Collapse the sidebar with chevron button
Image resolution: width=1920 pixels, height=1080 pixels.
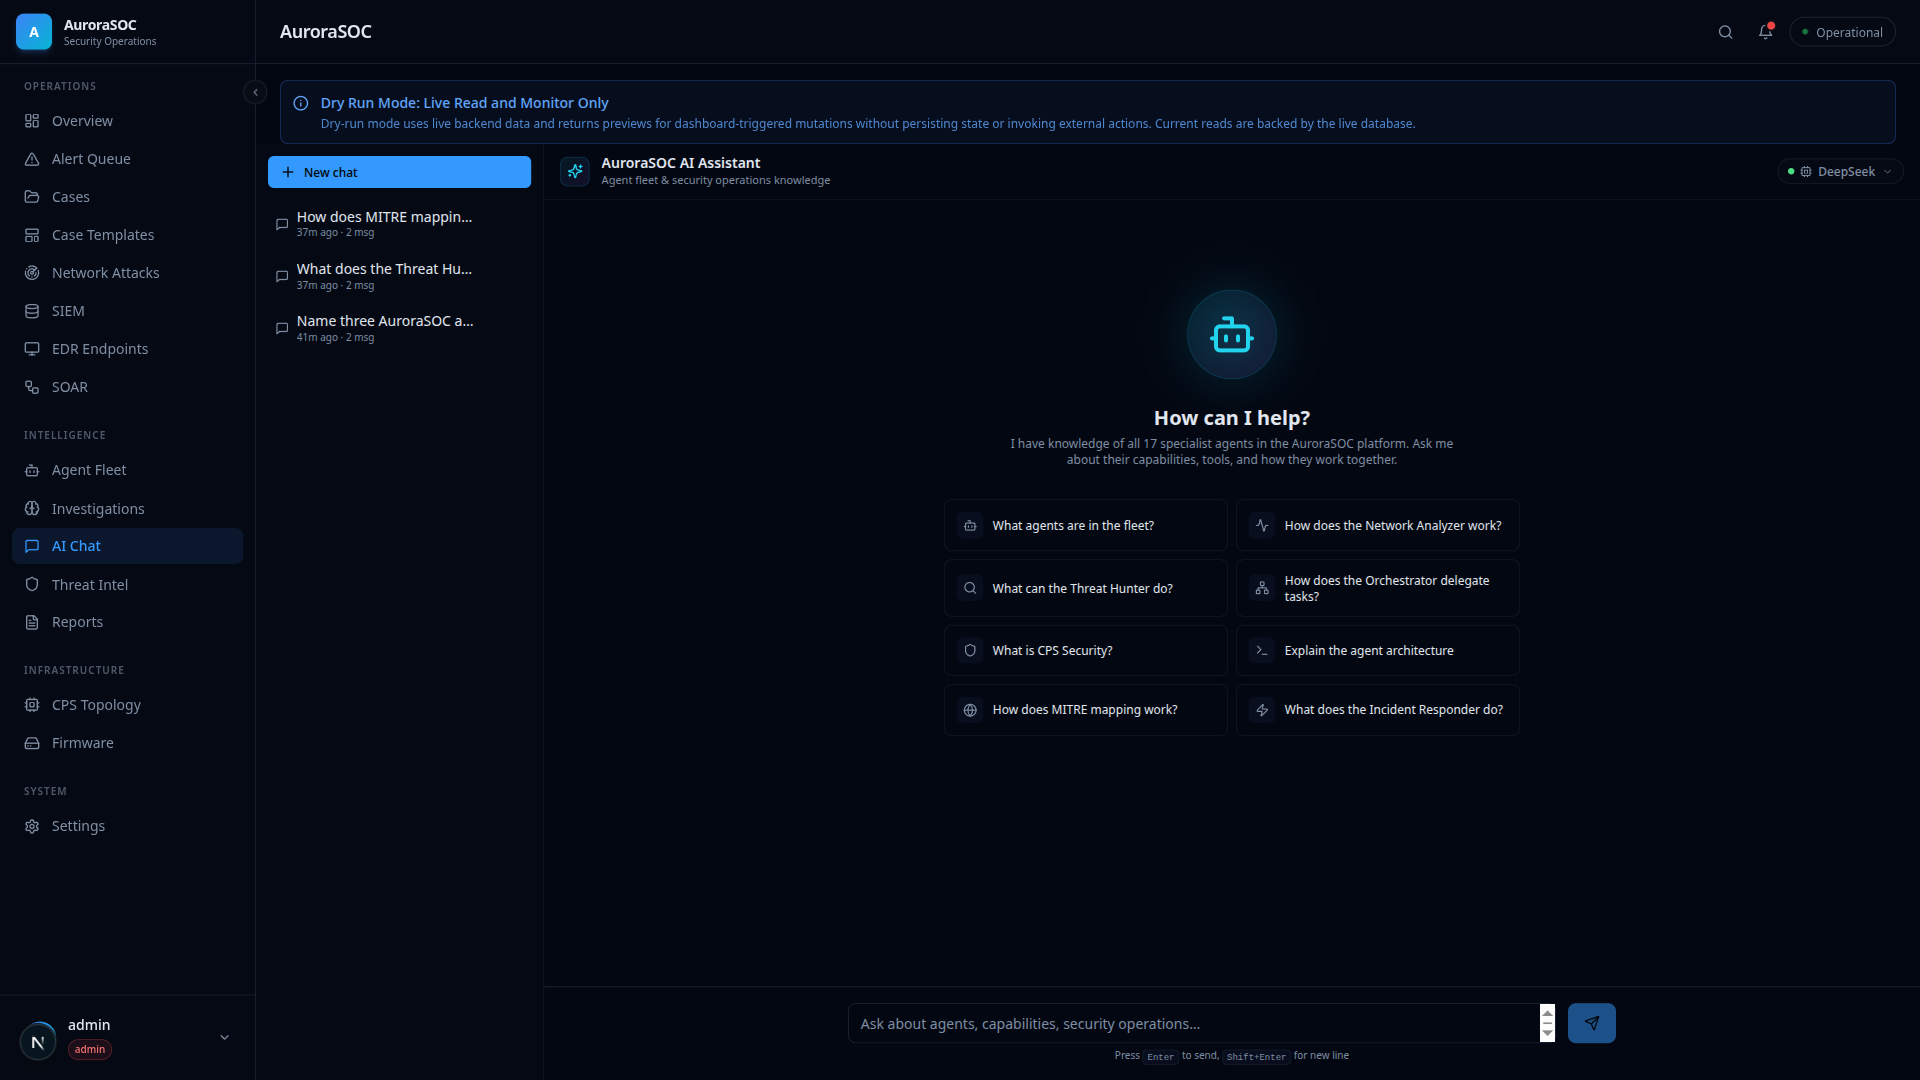click(255, 92)
